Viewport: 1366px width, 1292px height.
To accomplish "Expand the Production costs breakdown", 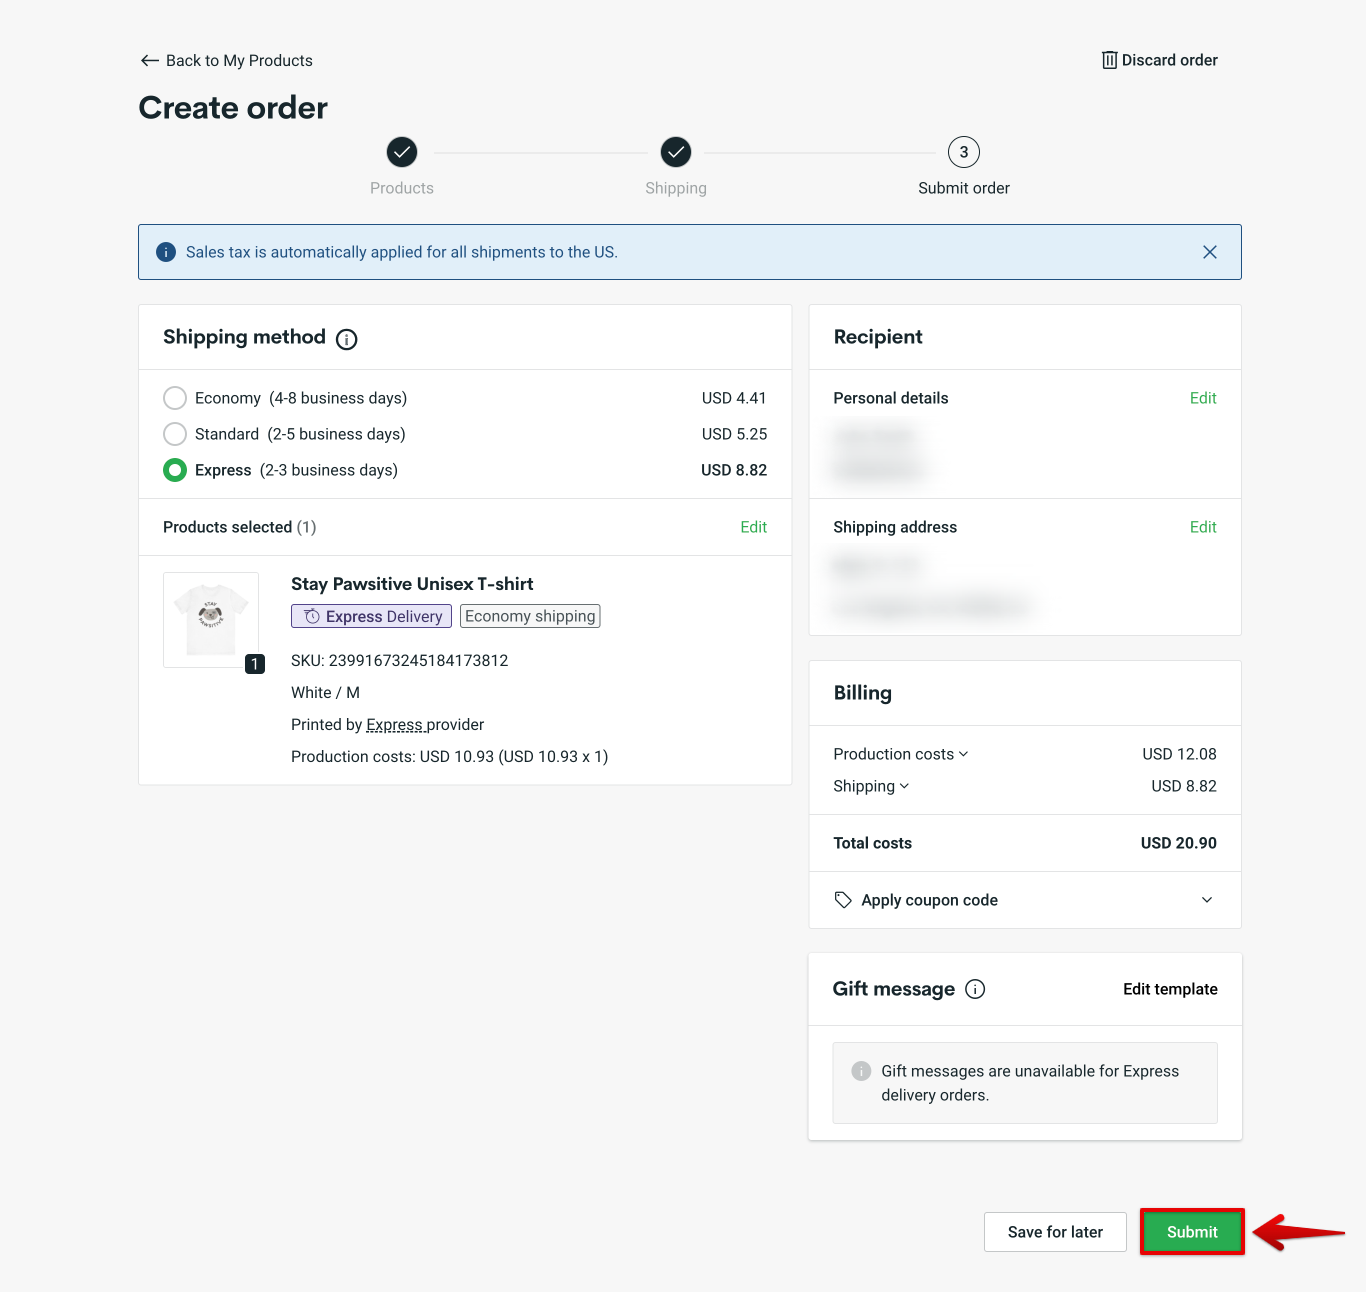I will [963, 754].
